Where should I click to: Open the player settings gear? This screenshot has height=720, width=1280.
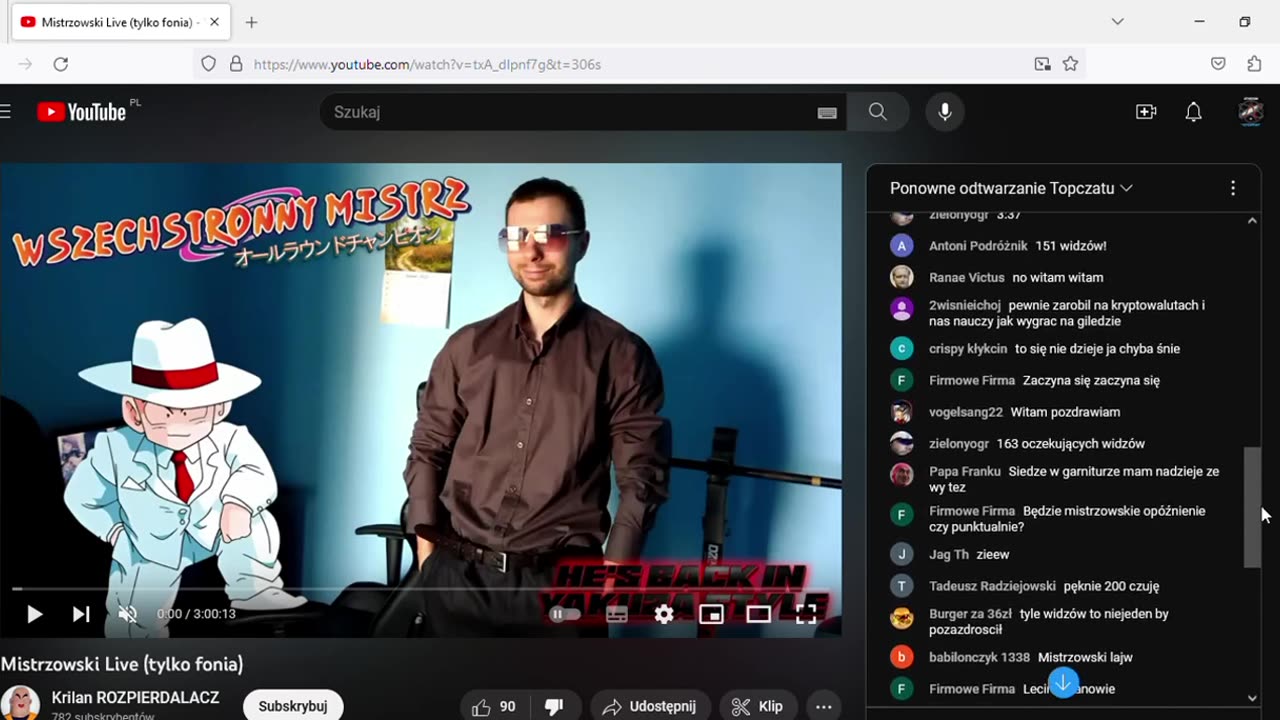pyautogui.click(x=664, y=614)
